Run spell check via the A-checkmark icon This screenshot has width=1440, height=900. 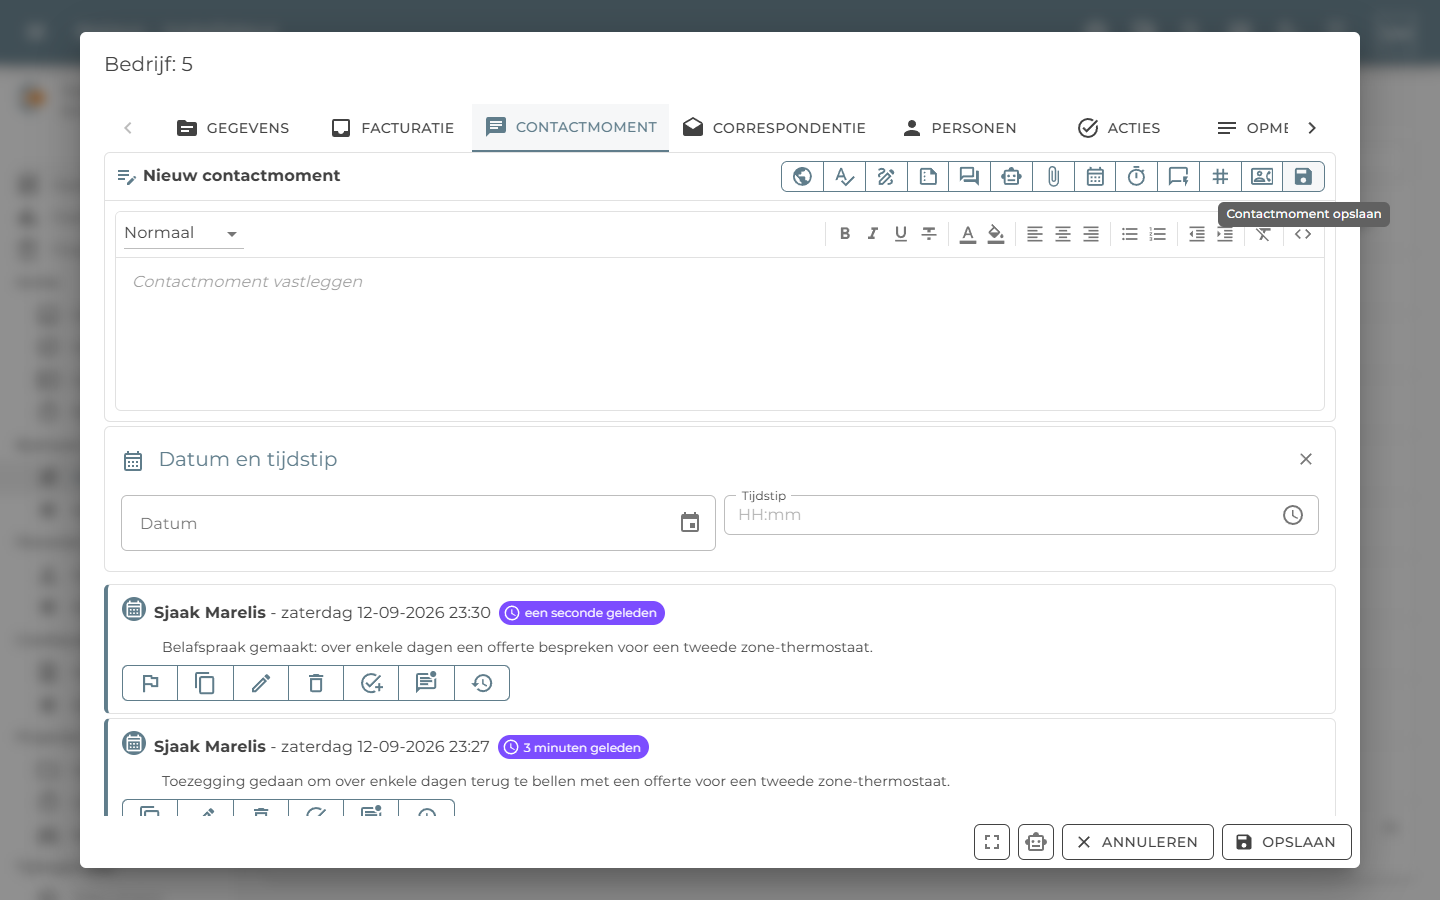point(845,177)
